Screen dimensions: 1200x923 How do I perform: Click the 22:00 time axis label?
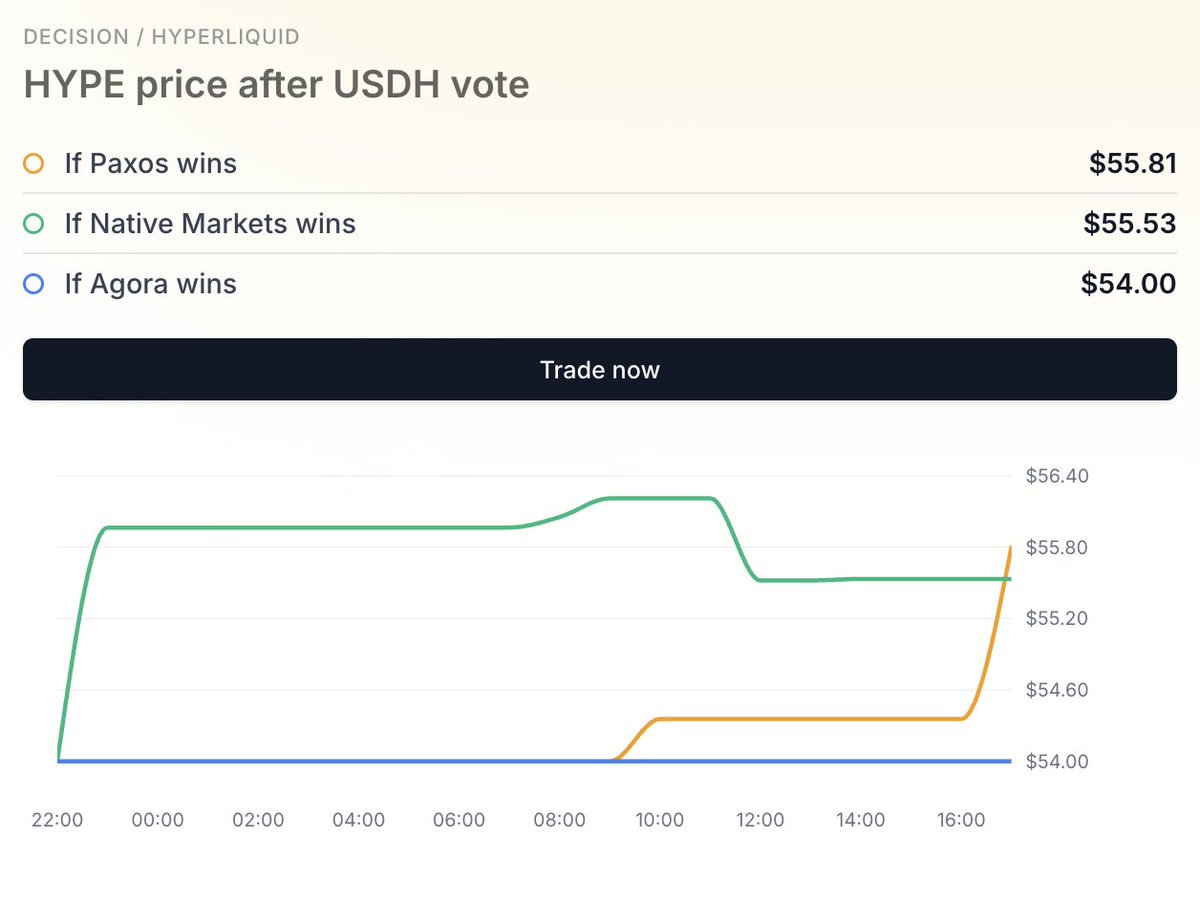[57, 820]
